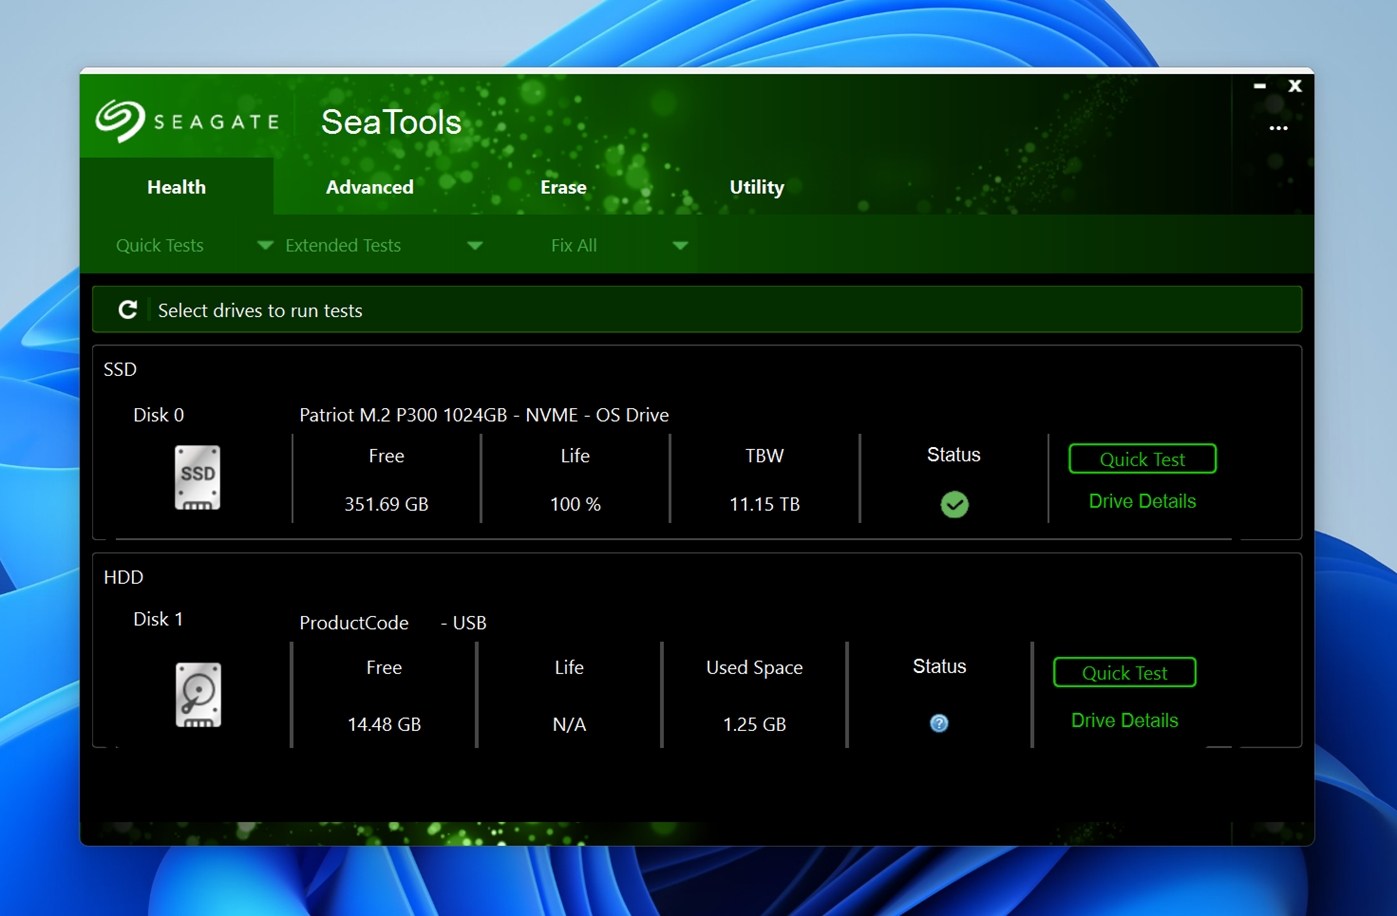Open Drive Details for USB Disk 1

1124,720
